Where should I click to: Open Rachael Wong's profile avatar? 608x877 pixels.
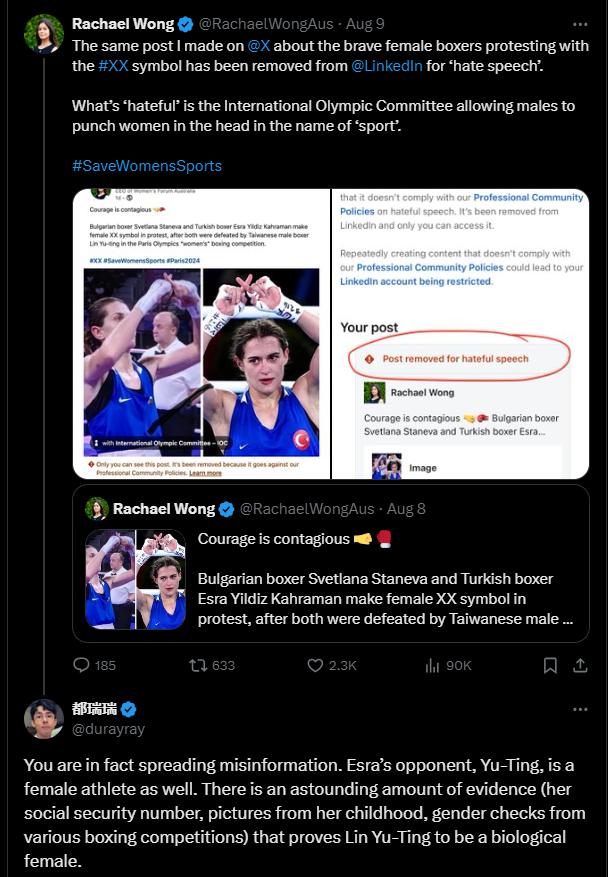coord(44,34)
